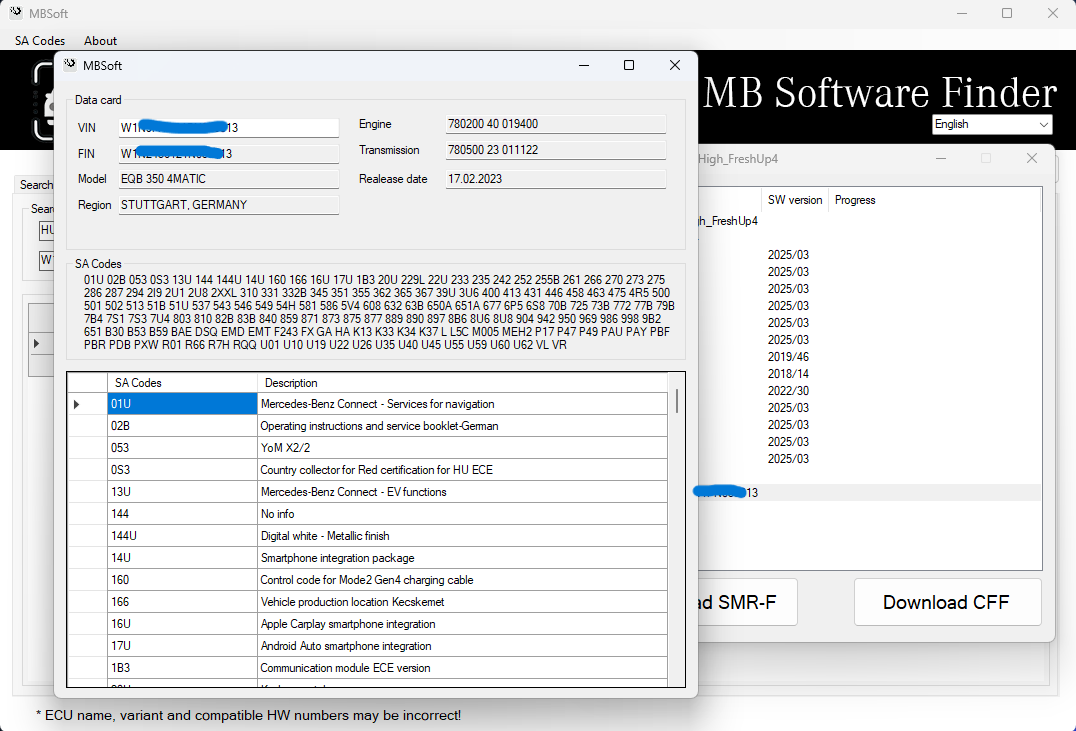Open the SA Codes menu
This screenshot has width=1076, height=731.
(x=40, y=41)
